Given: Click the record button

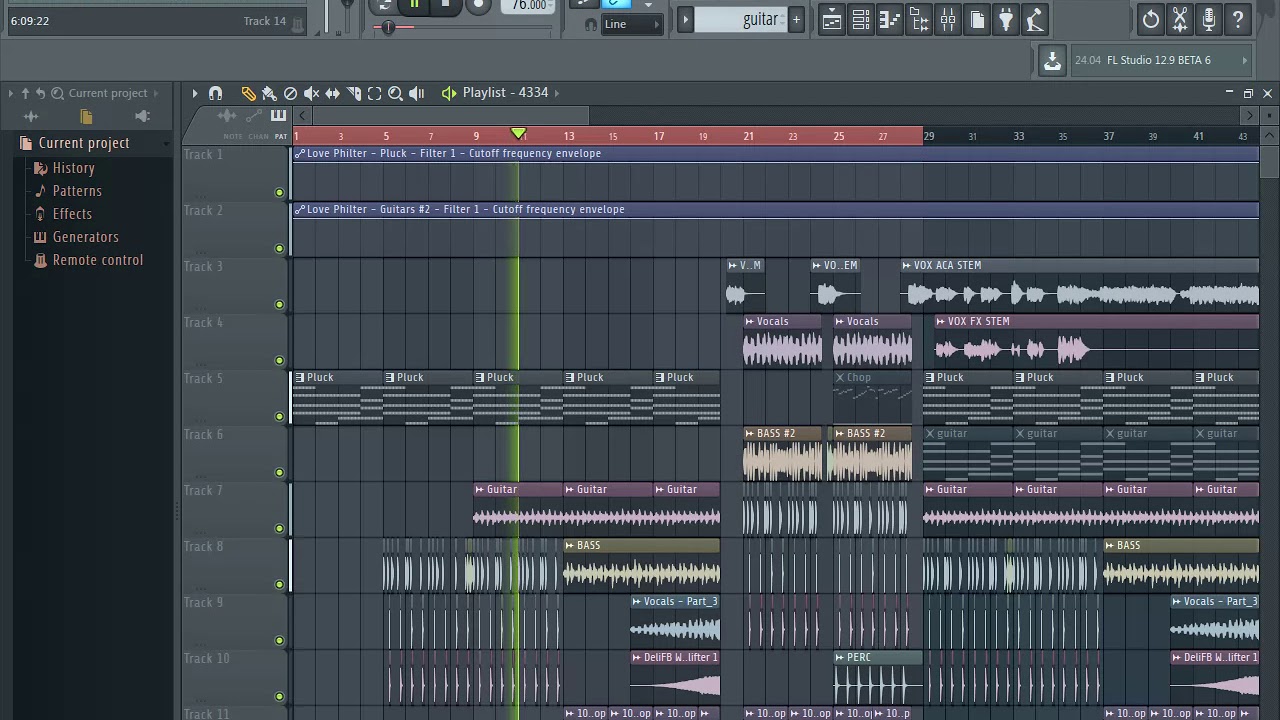Looking at the screenshot, I should click(x=478, y=5).
